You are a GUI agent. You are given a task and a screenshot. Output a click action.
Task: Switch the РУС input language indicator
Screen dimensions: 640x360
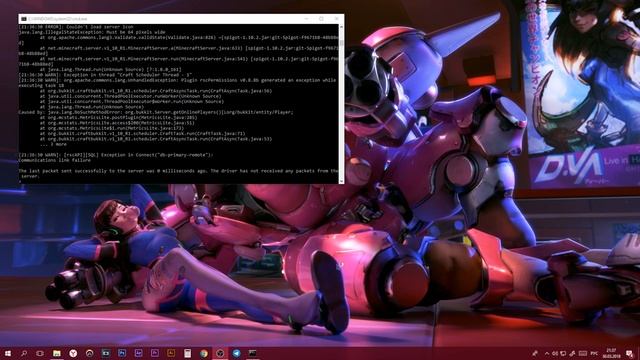[594, 353]
